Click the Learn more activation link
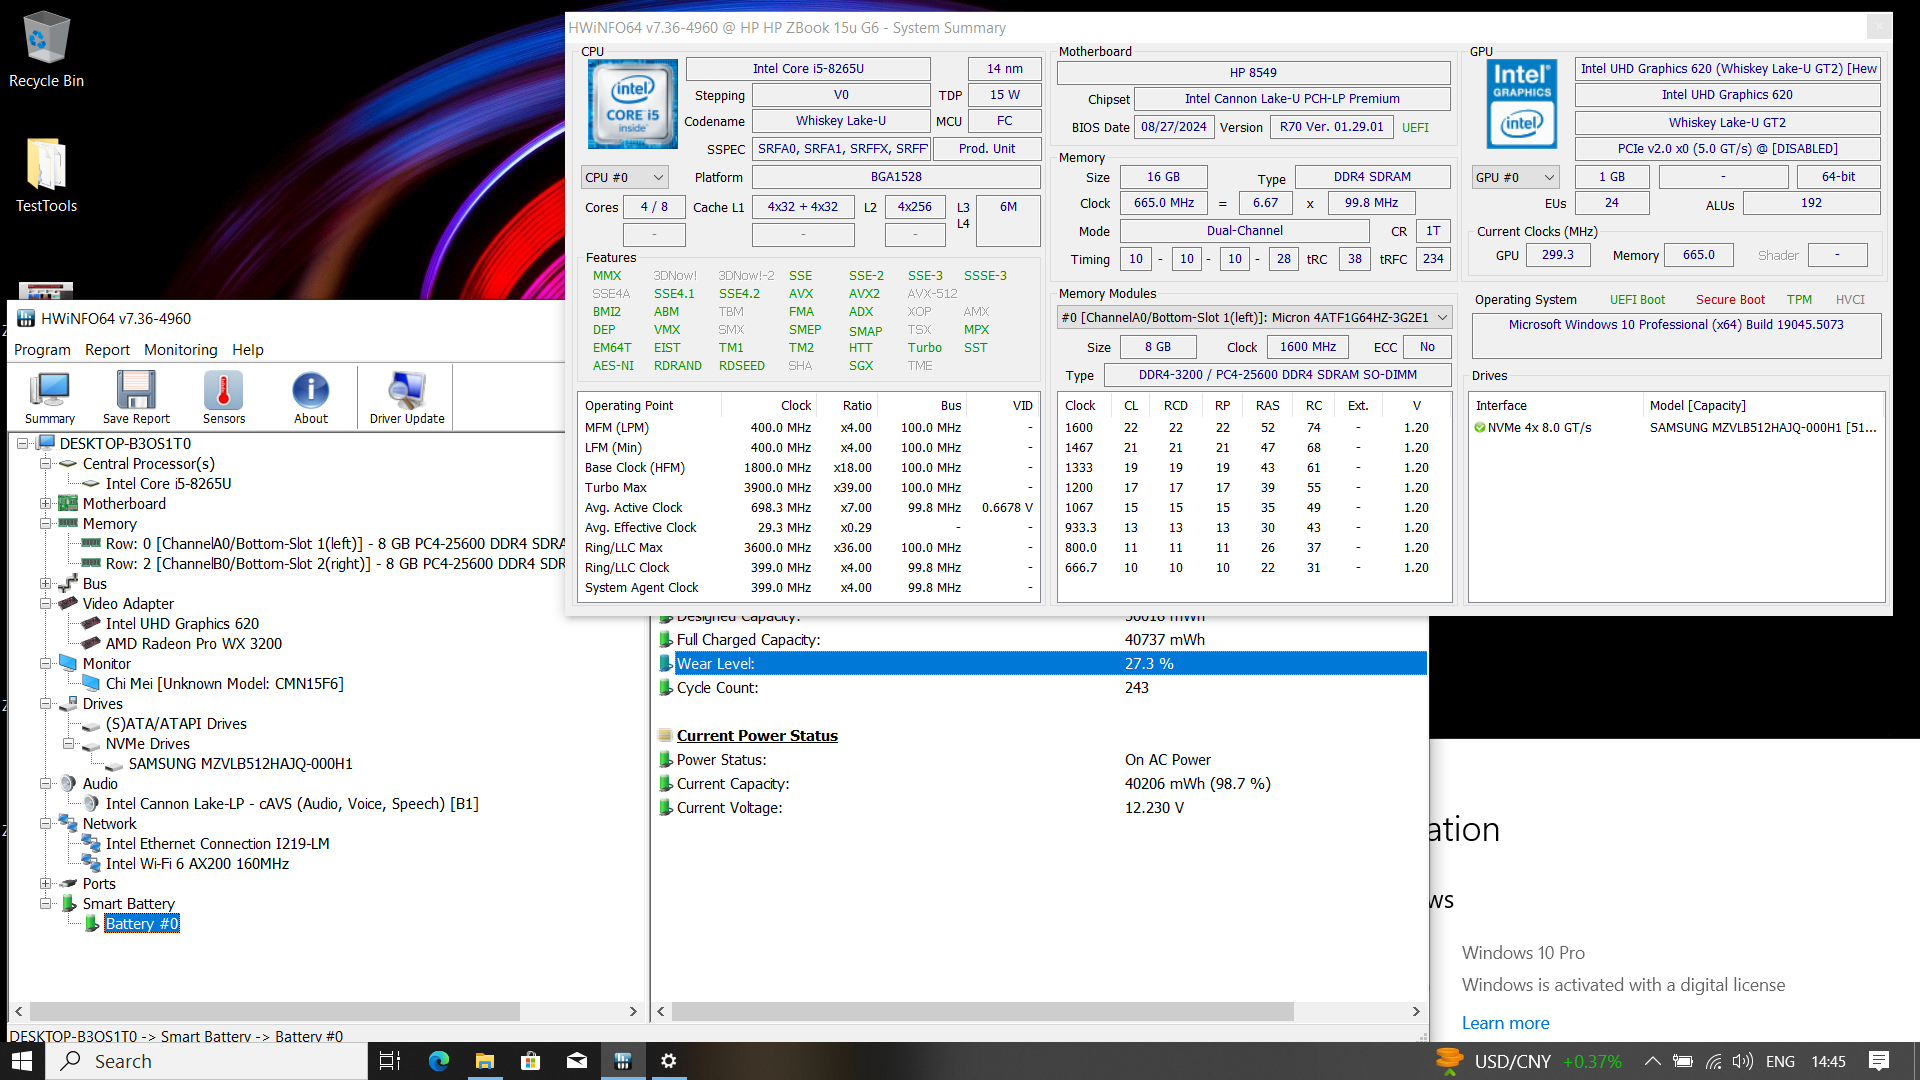This screenshot has width=1920, height=1080. (x=1505, y=1023)
